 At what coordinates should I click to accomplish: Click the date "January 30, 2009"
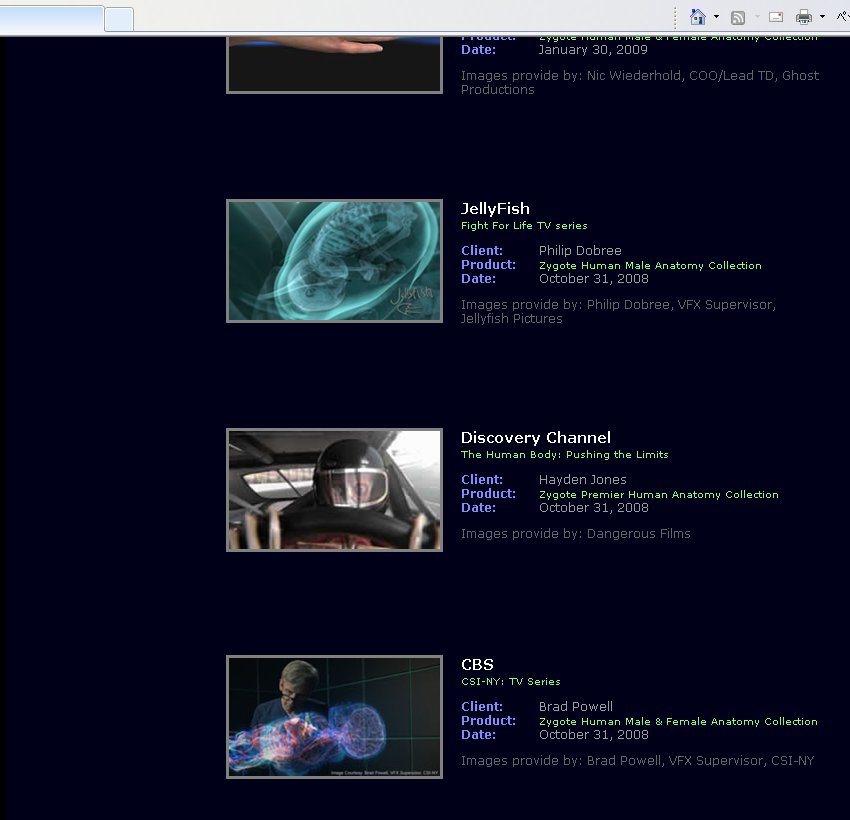[593, 50]
